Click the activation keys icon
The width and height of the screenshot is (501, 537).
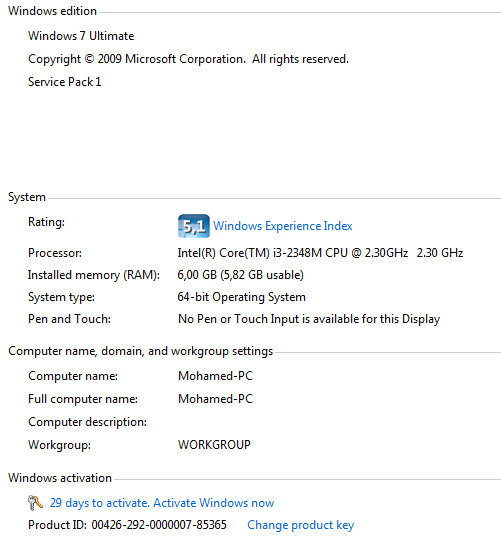point(35,503)
